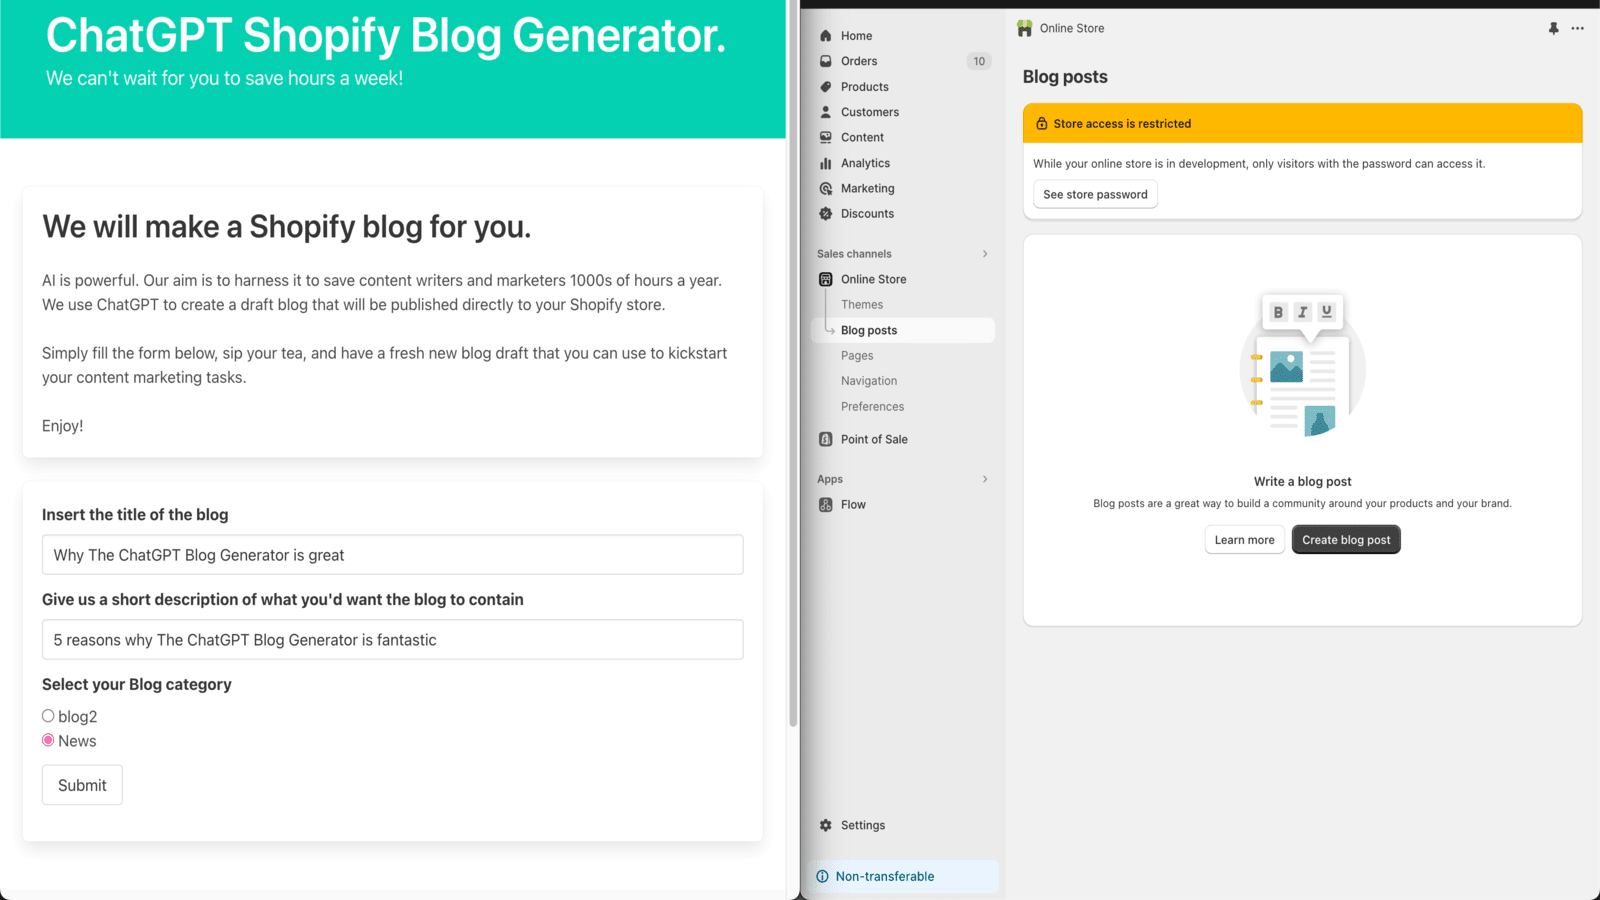Click the Marketing target icon
The width and height of the screenshot is (1600, 900).
pos(826,188)
